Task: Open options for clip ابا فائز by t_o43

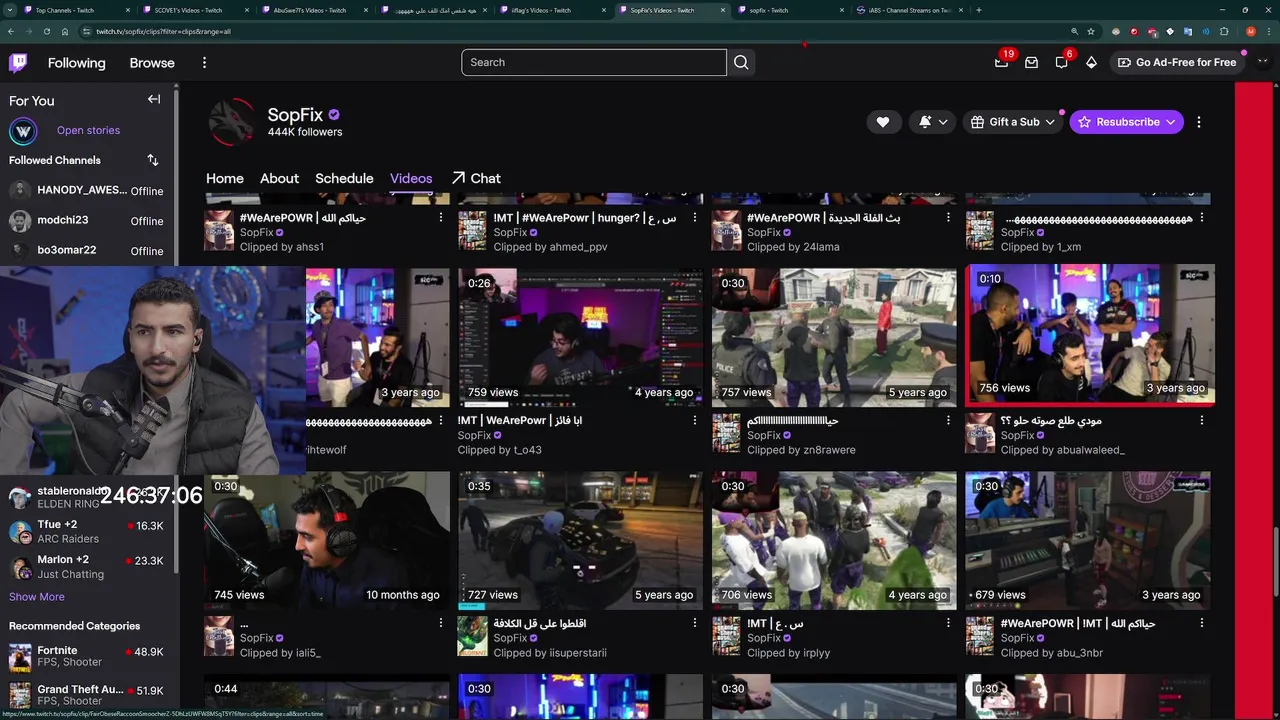Action: (x=694, y=420)
